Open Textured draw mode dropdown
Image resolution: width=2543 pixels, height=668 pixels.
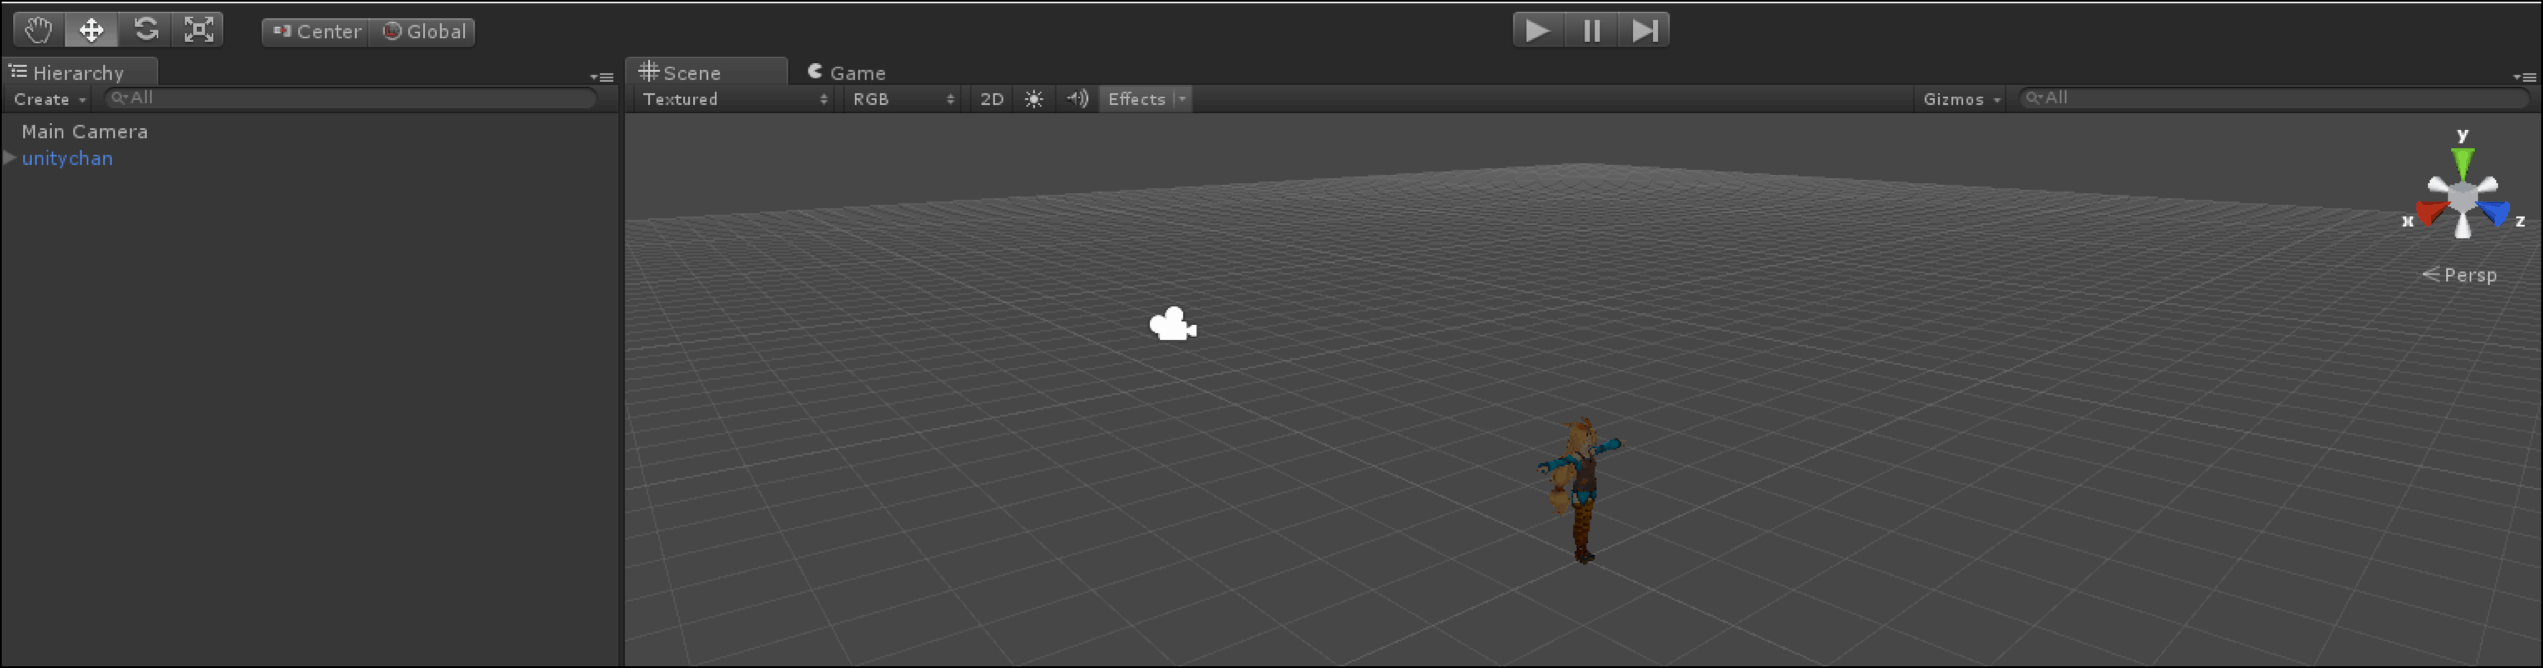click(735, 99)
